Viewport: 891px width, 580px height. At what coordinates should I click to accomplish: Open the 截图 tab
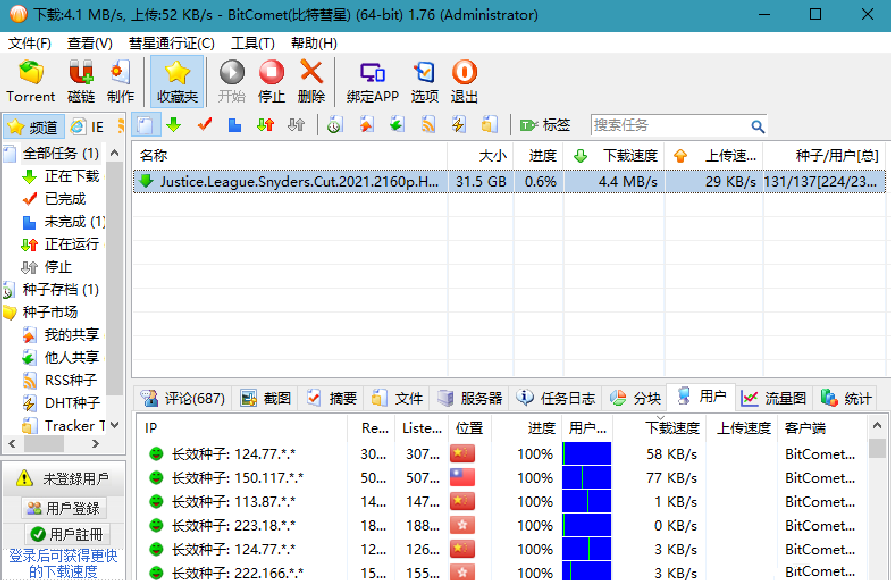coord(266,399)
